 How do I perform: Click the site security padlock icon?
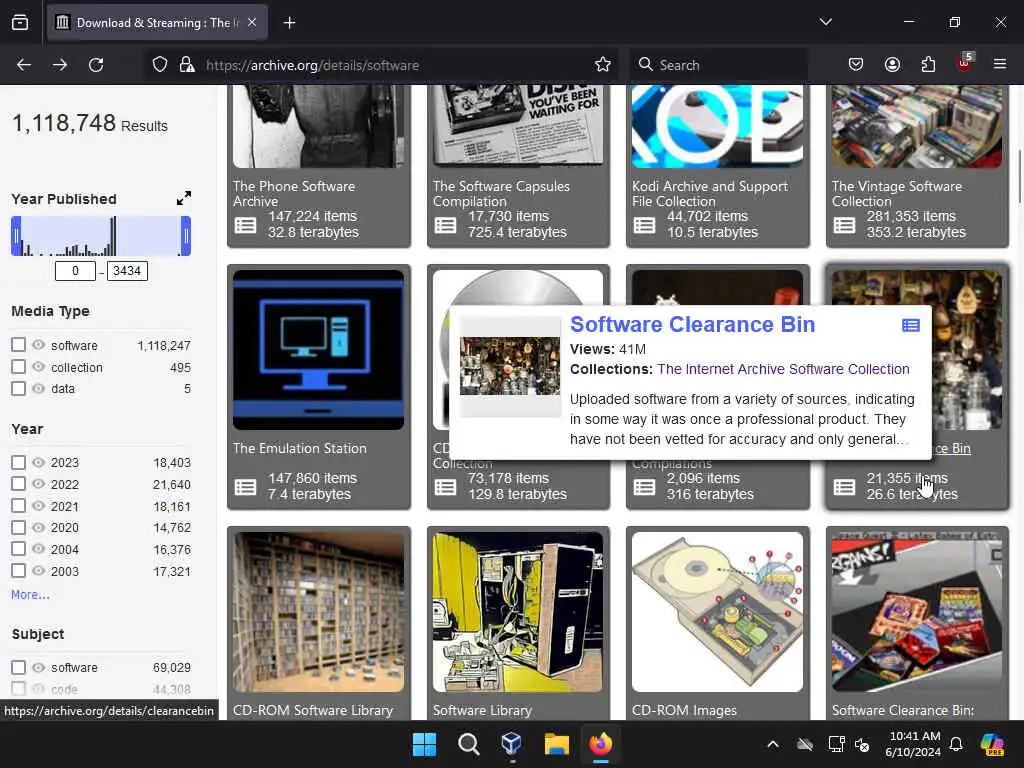tap(187, 65)
